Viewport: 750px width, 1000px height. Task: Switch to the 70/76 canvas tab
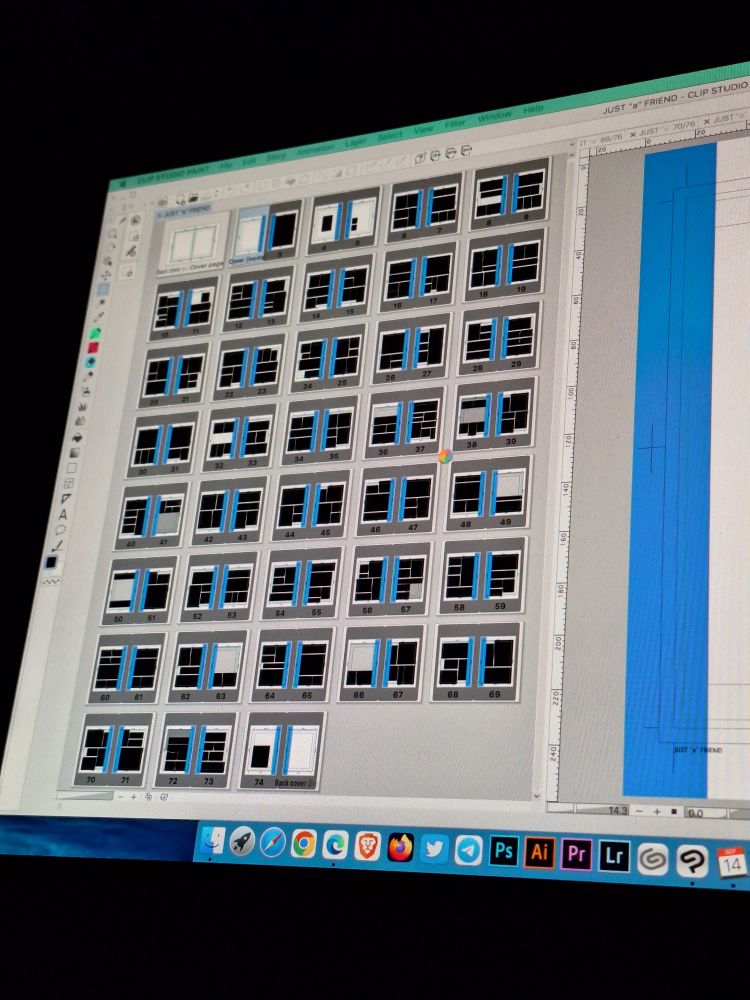[666, 128]
